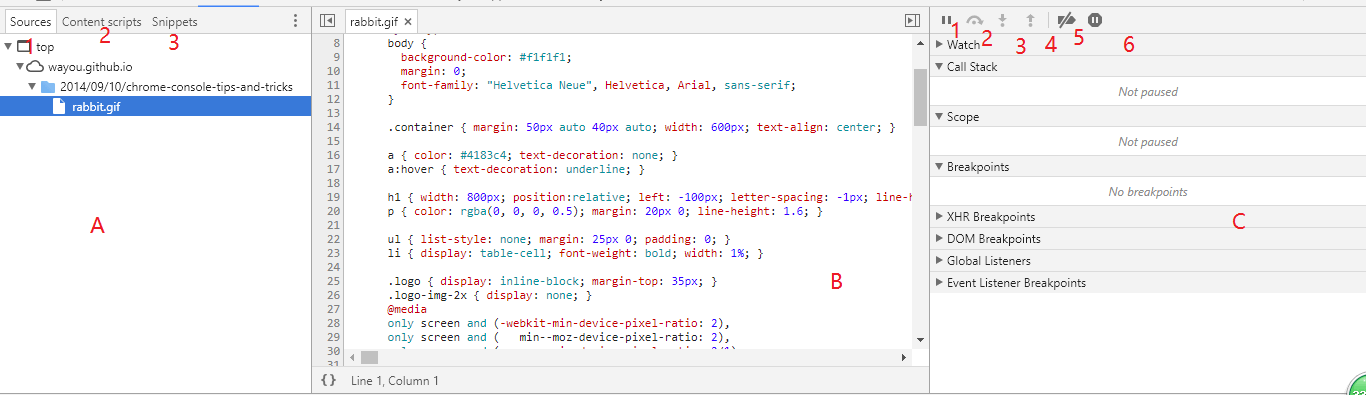This screenshot has width=1366, height=395.
Task: Click the pause script execution icon
Action: [x=946, y=20]
